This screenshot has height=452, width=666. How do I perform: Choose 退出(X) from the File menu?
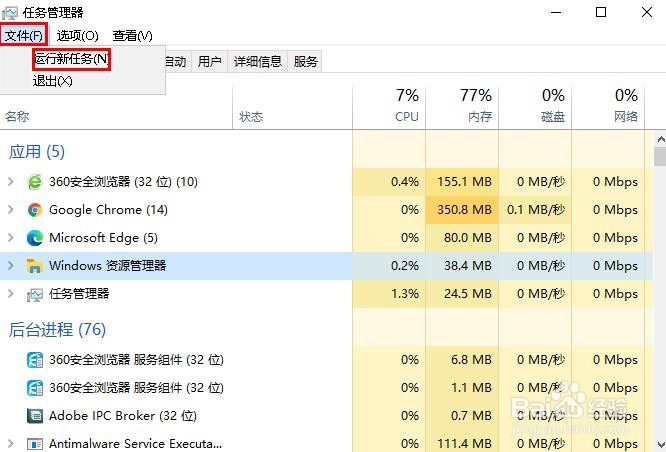pyautogui.click(x=52, y=81)
